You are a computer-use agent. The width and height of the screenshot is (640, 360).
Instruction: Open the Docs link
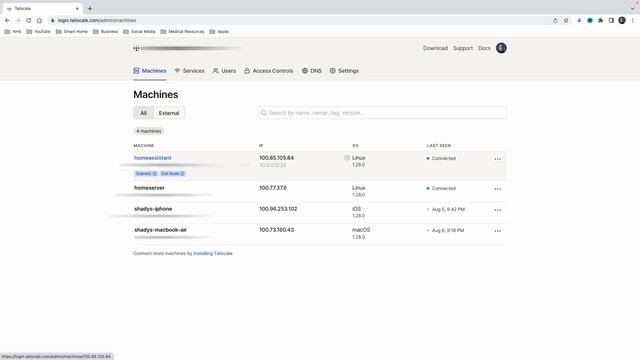(x=484, y=48)
